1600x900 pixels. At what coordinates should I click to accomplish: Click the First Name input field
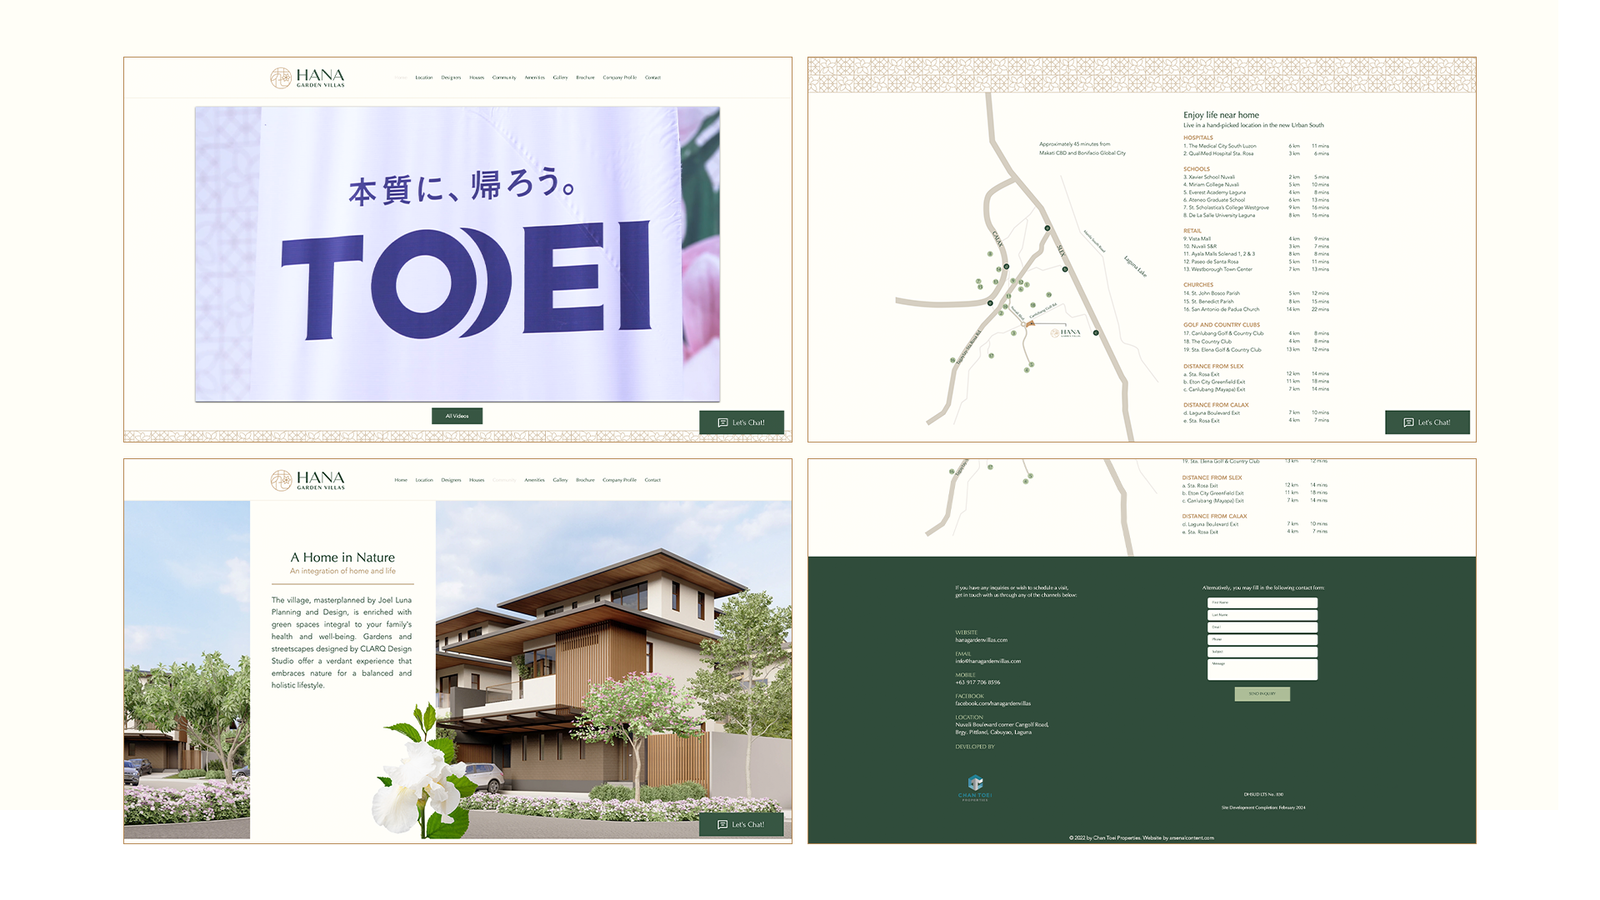click(x=1262, y=603)
